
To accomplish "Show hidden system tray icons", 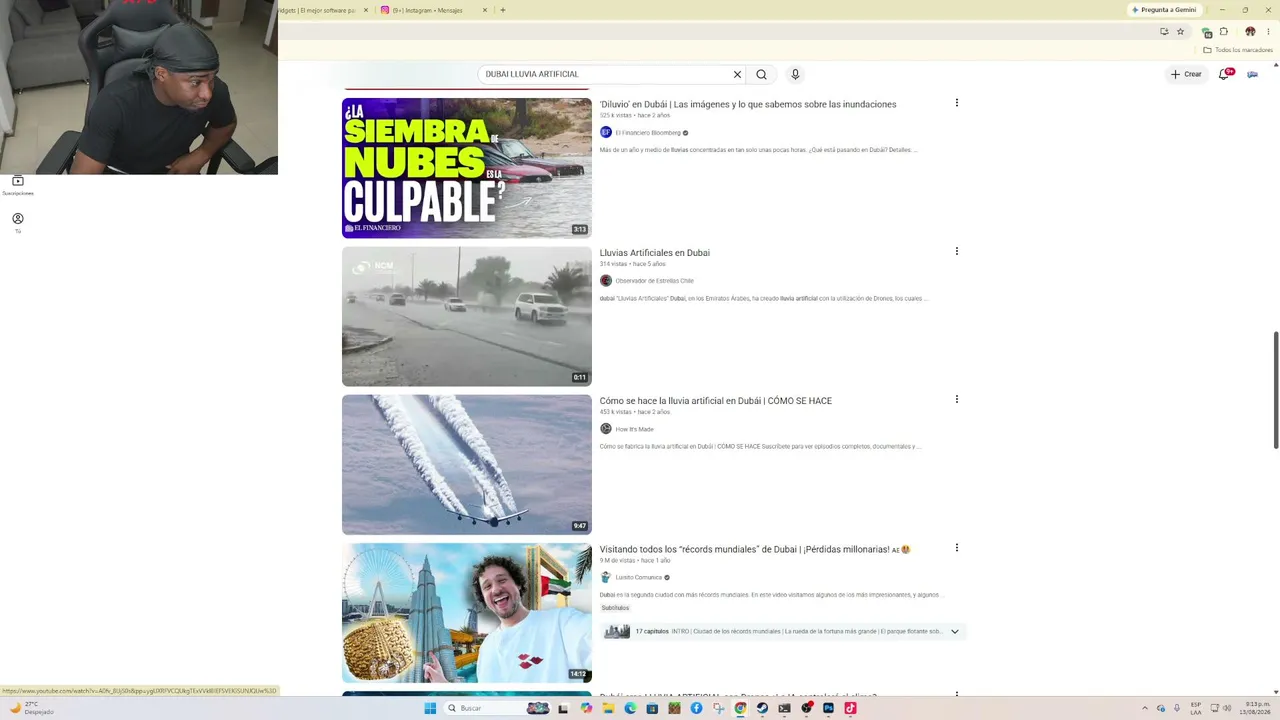I will pos(1146,708).
